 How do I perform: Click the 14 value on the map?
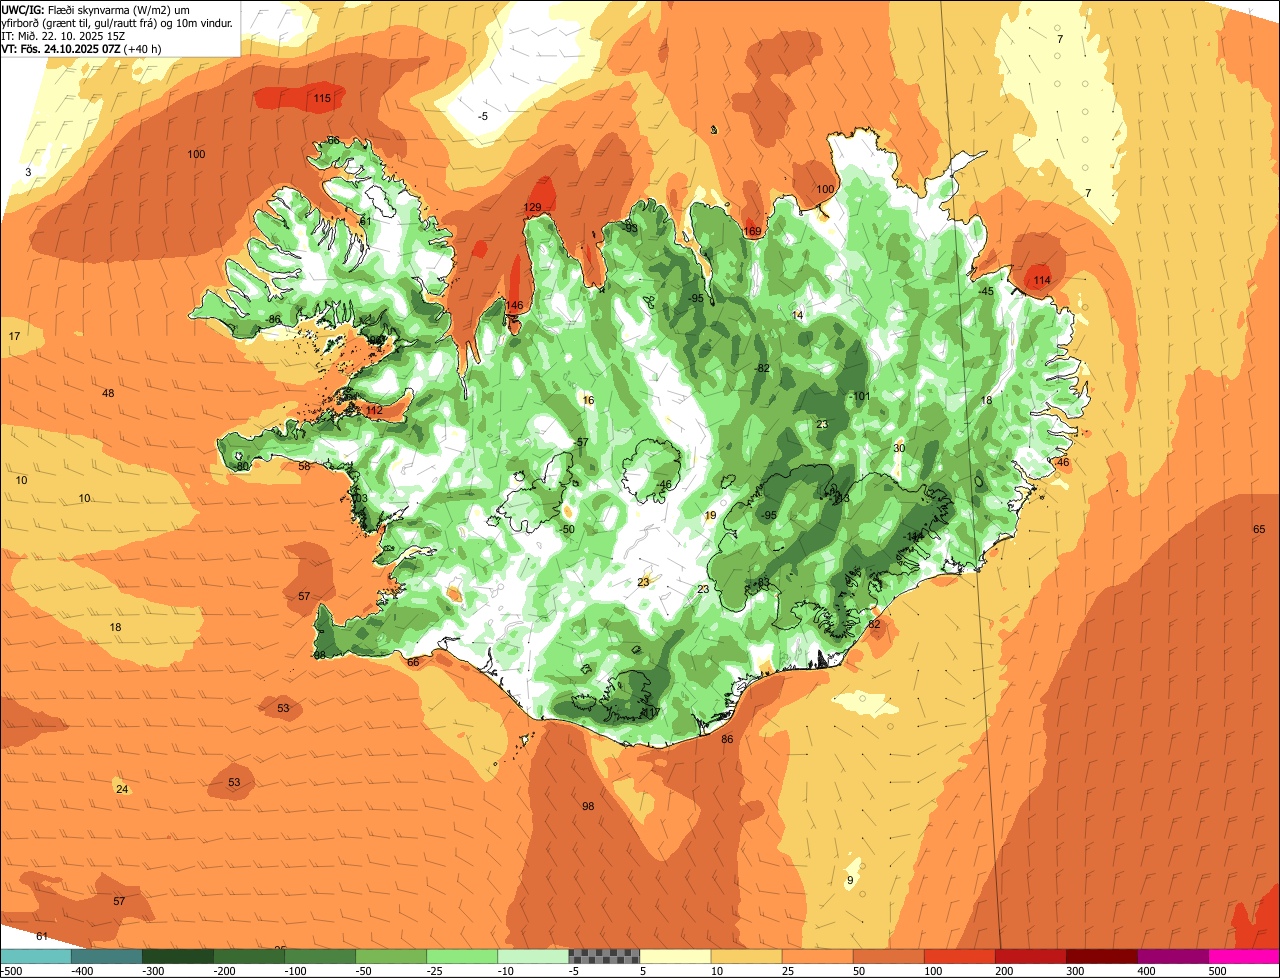(x=797, y=315)
